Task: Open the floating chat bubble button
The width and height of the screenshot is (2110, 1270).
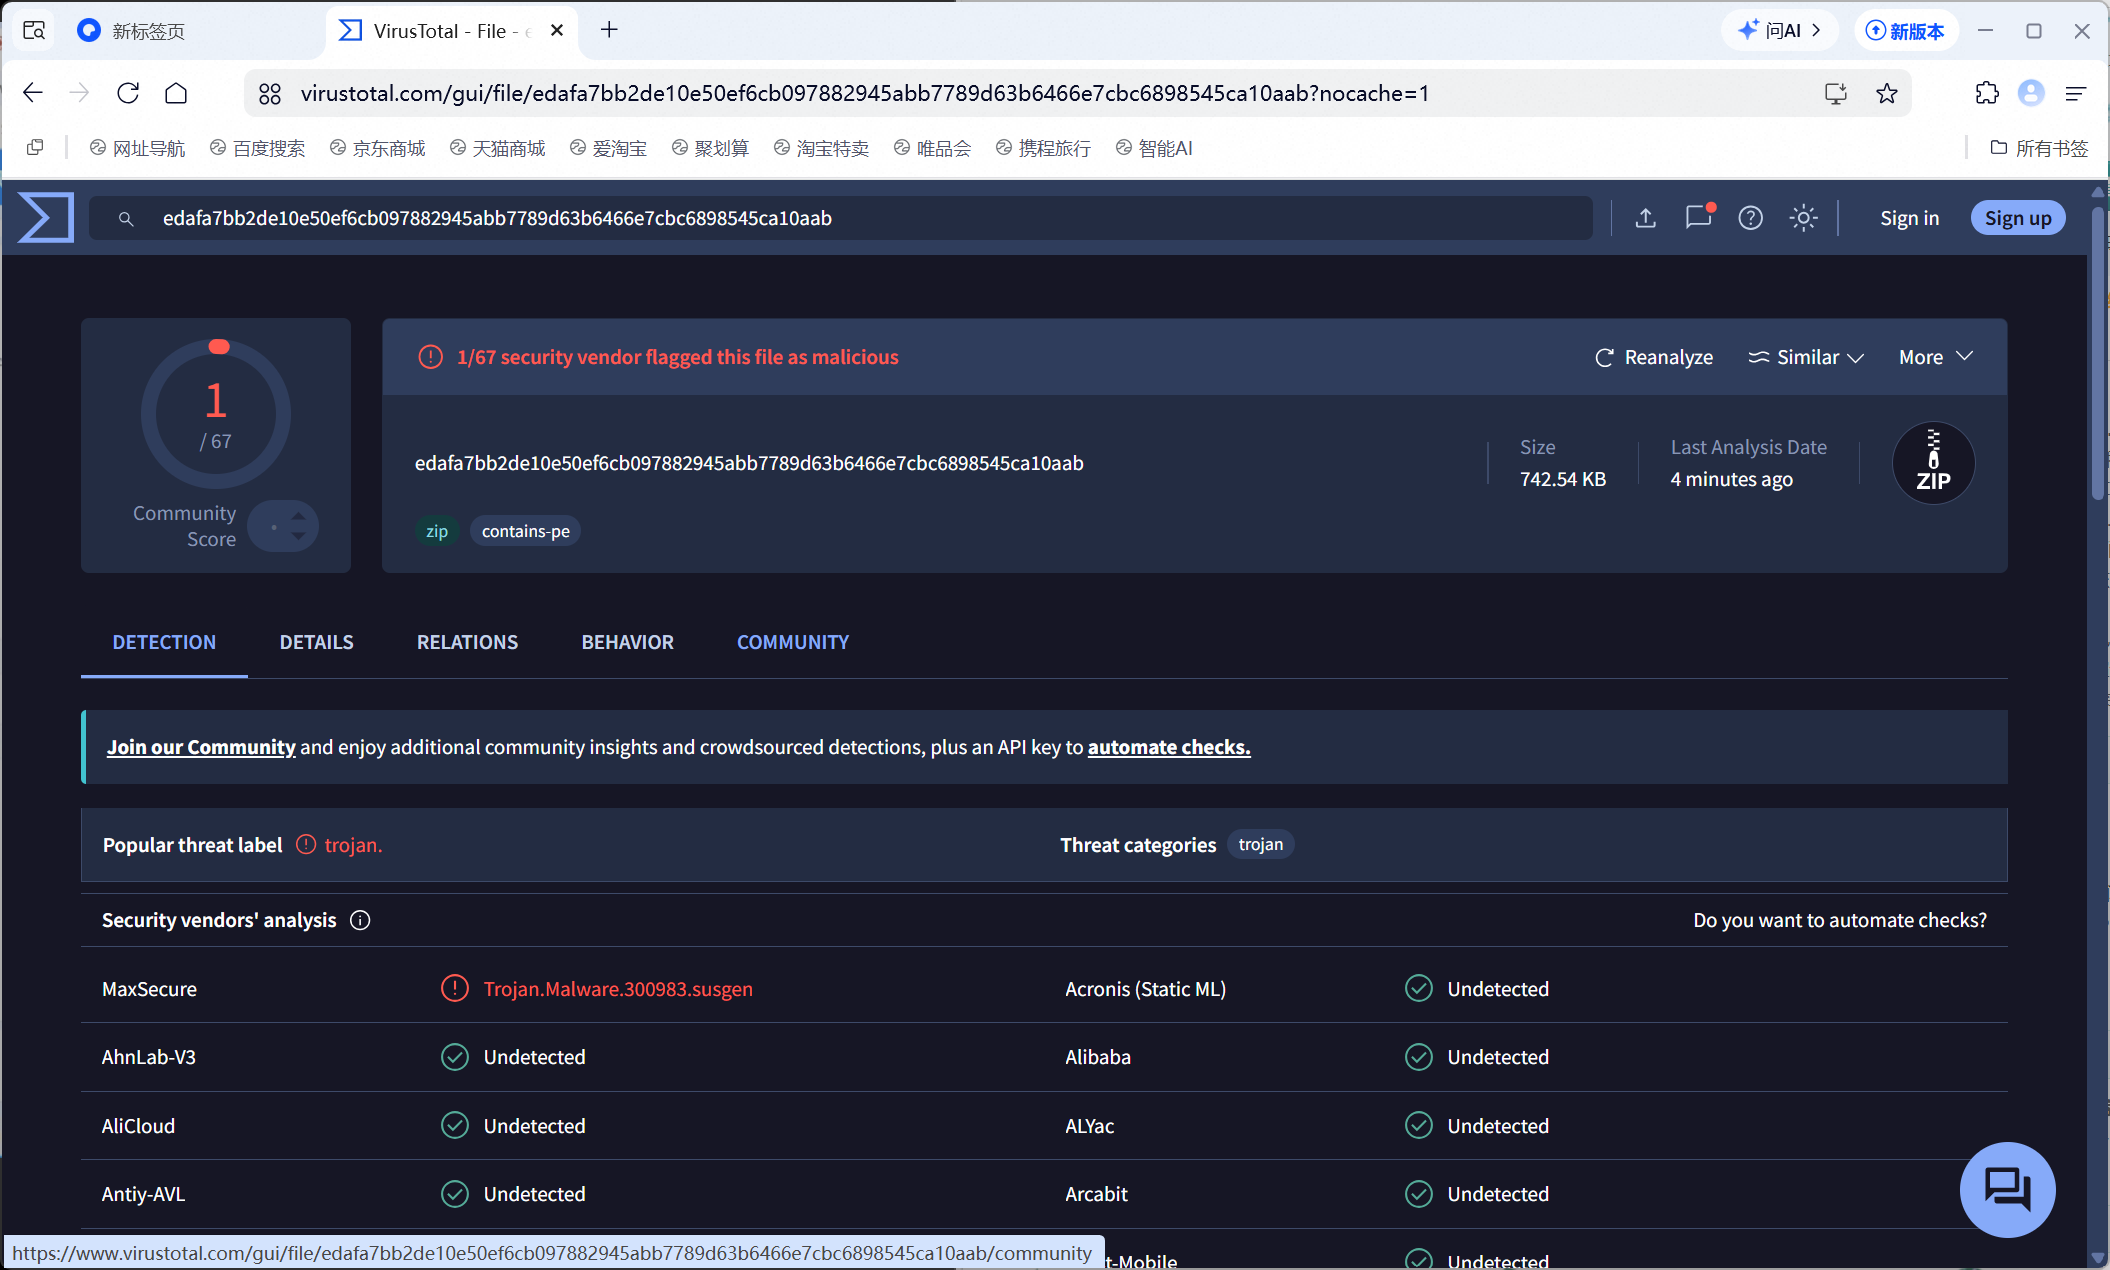Action: pyautogui.click(x=2007, y=1189)
